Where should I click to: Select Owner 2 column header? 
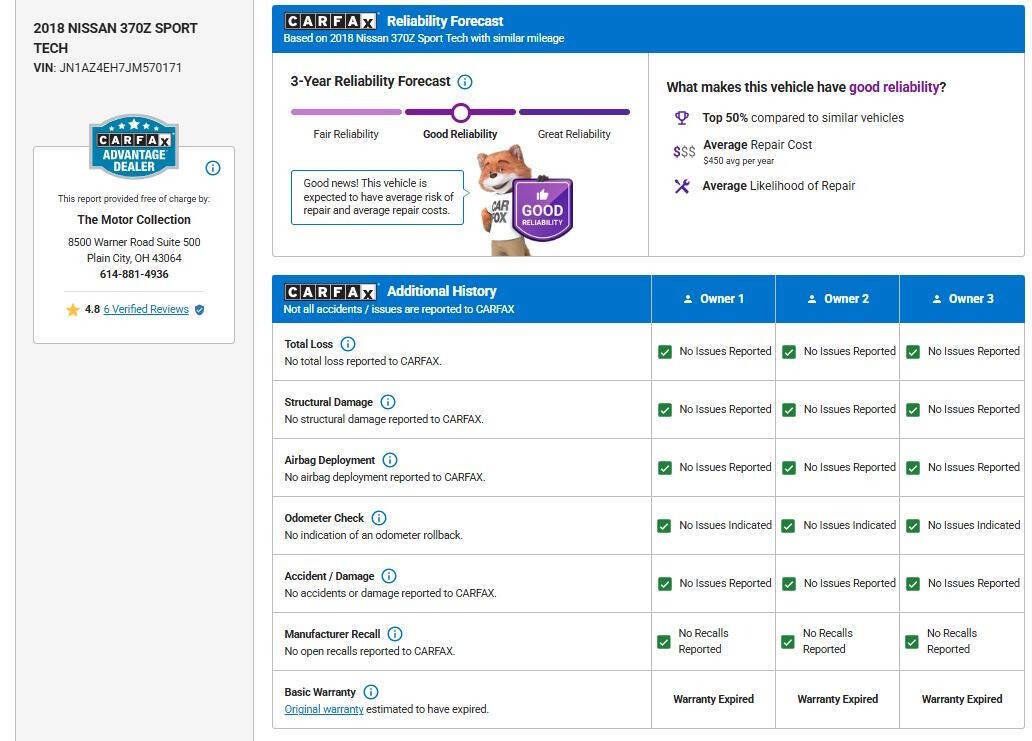837,299
